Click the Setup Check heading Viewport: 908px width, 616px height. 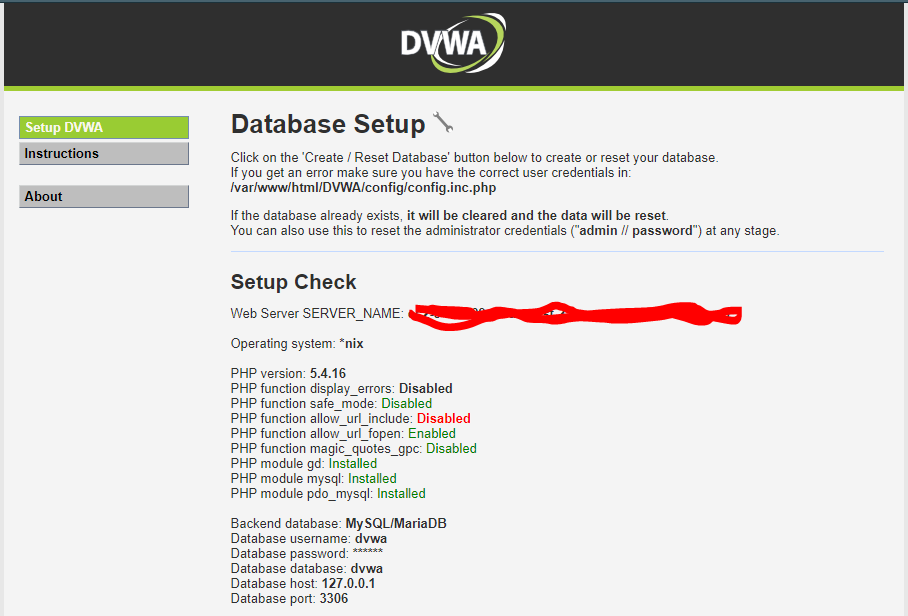[x=293, y=282]
